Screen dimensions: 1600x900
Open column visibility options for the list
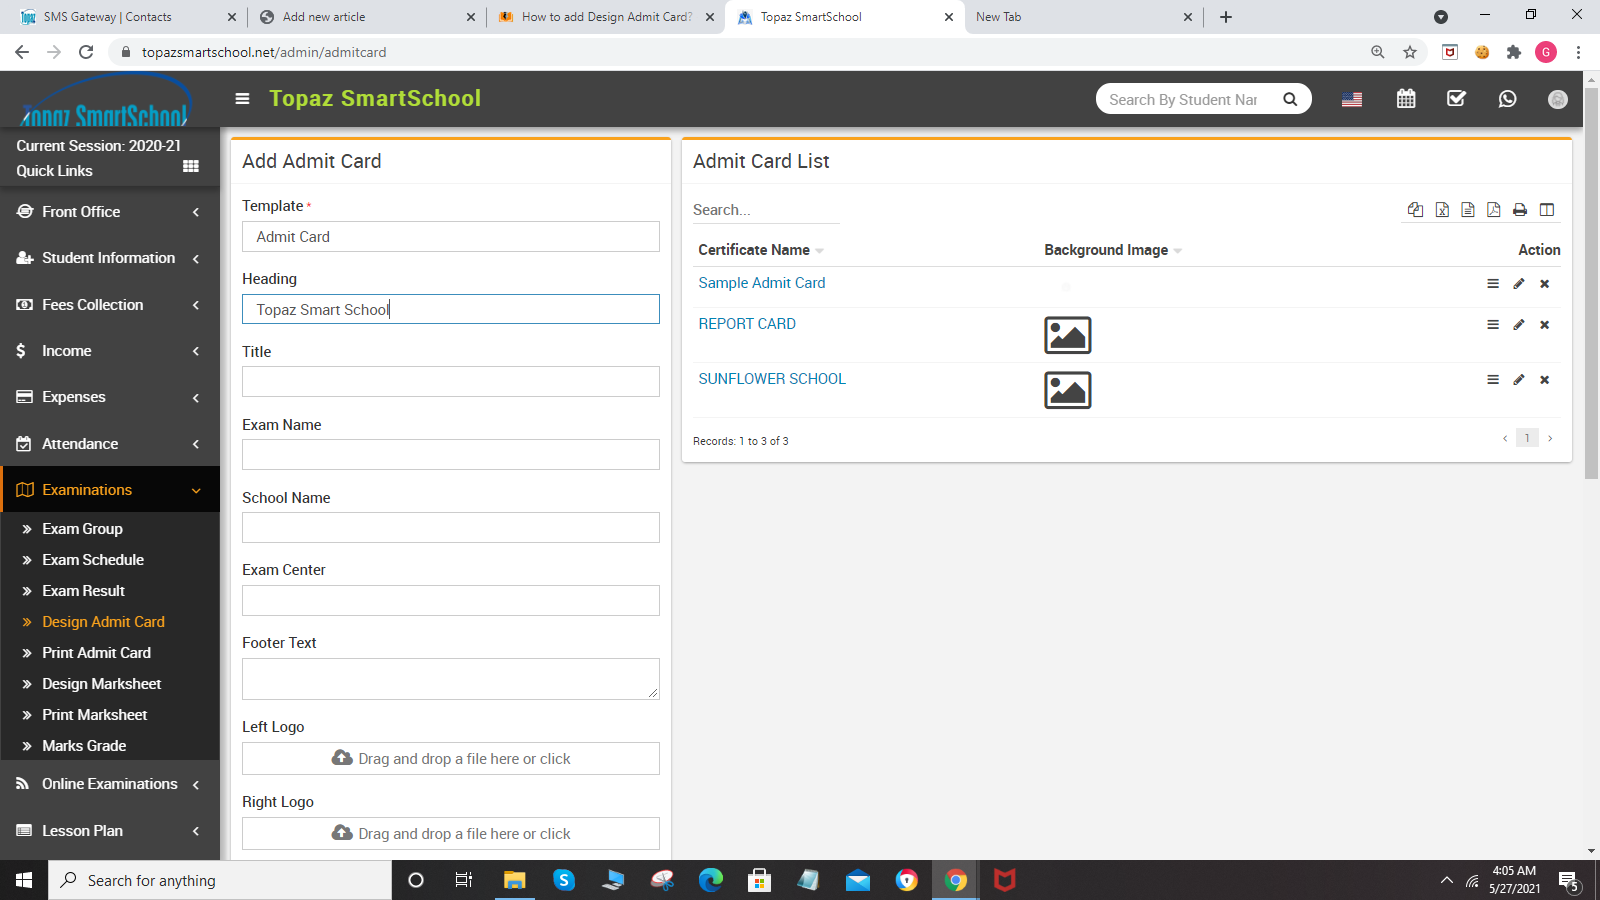[1546, 210]
